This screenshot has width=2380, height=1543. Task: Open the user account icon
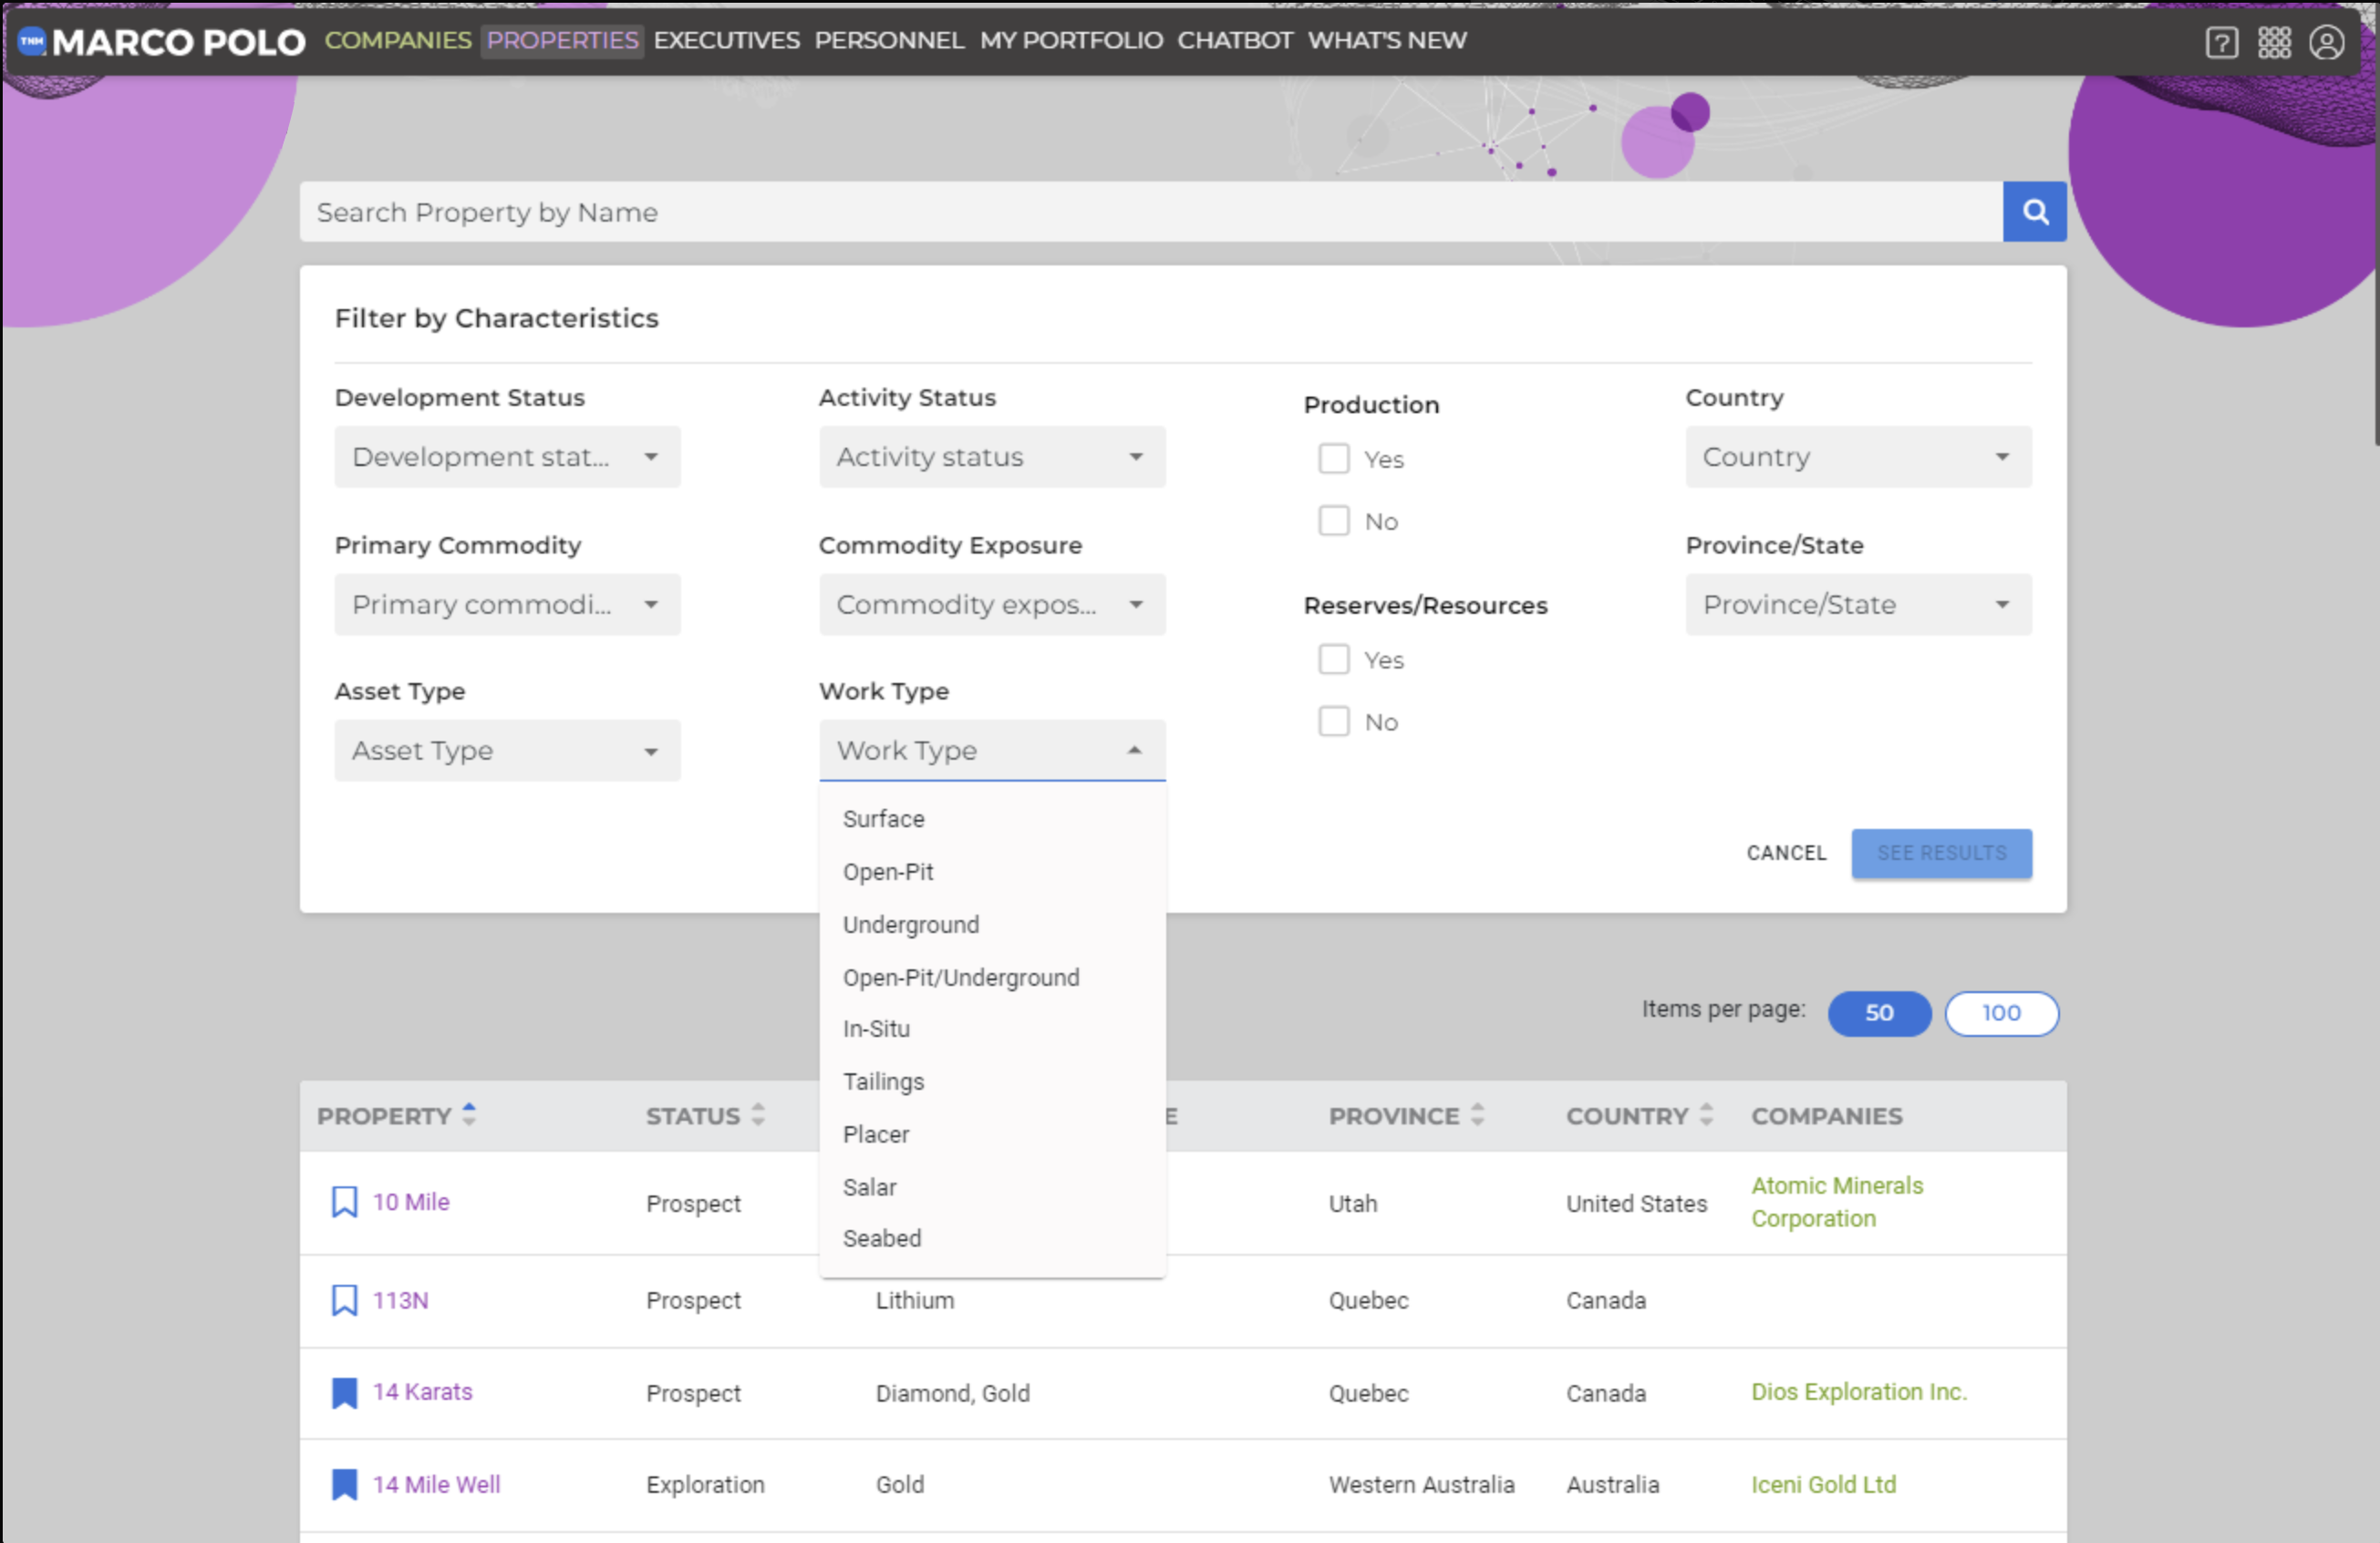pyautogui.click(x=2326, y=42)
